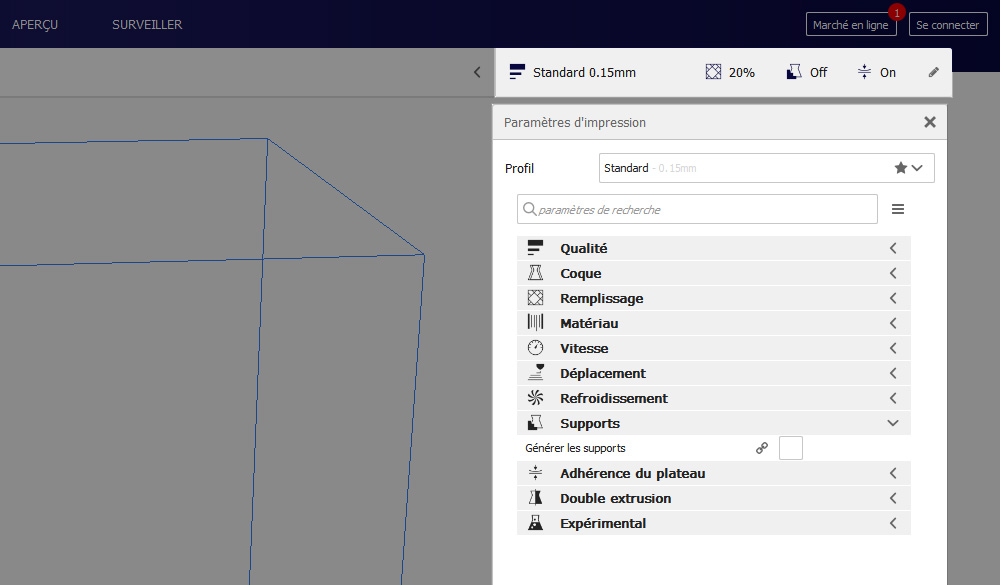
Task: Click the Adhérence du plateau icon
Action: click(x=535, y=473)
